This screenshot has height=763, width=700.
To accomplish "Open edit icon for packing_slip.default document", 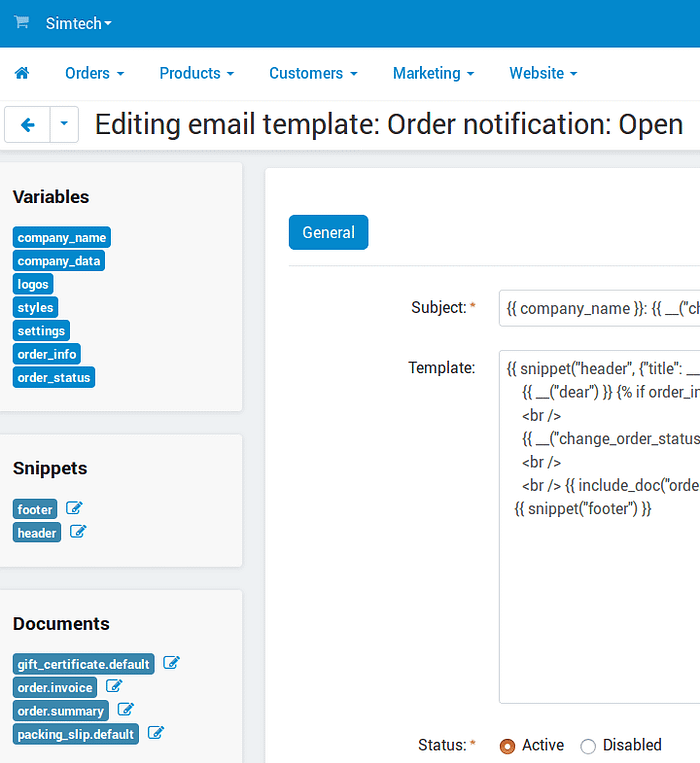I will (x=155, y=733).
